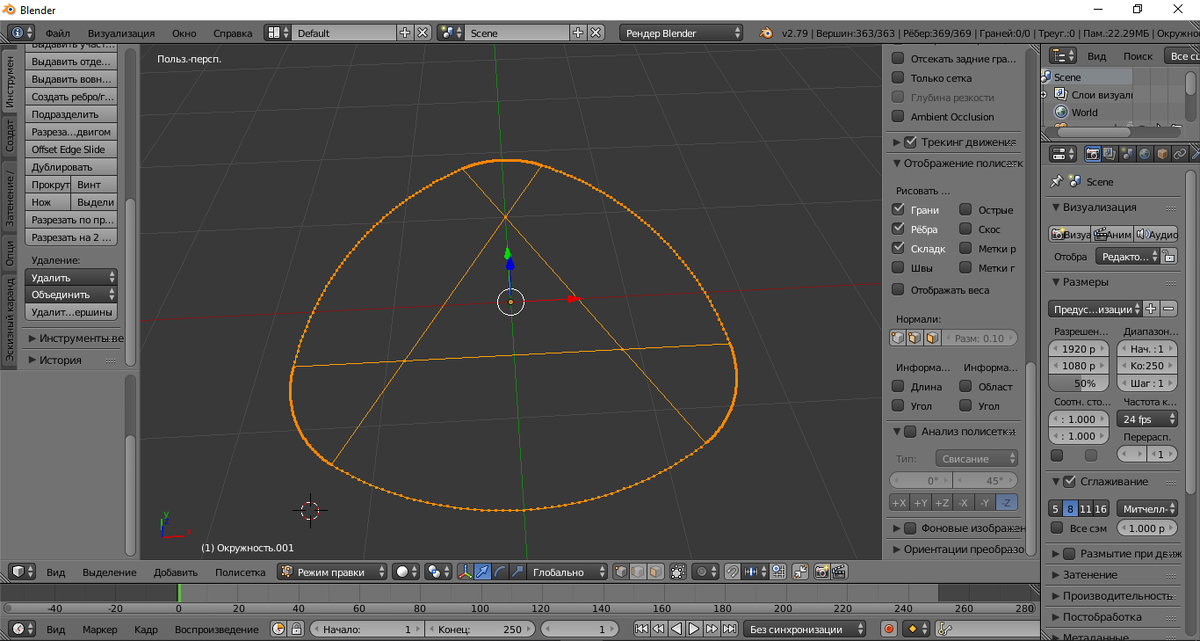Enable automatic keyframe record button
Screen dimensions: 1200x641
pos(888,630)
